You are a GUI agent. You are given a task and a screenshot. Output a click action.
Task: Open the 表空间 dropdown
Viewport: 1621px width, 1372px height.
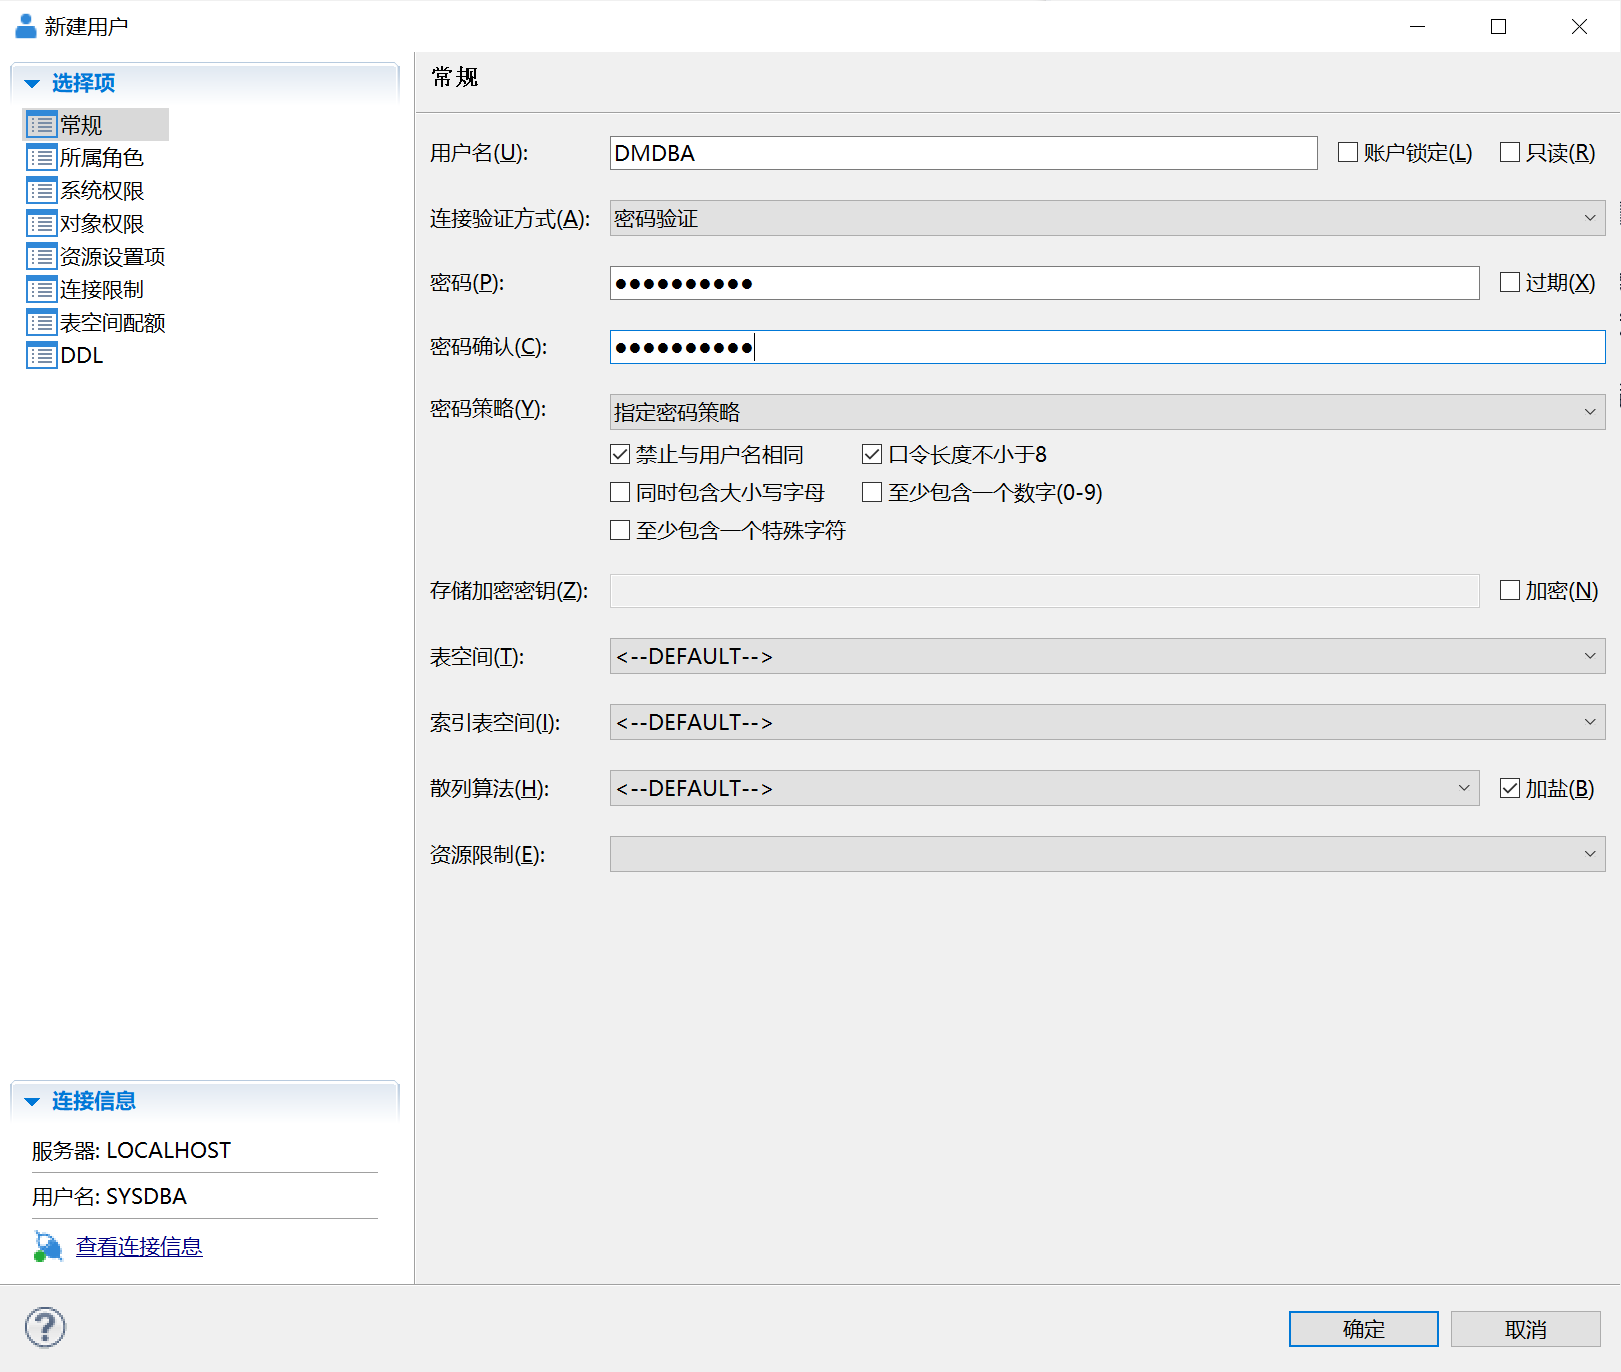pos(1108,656)
